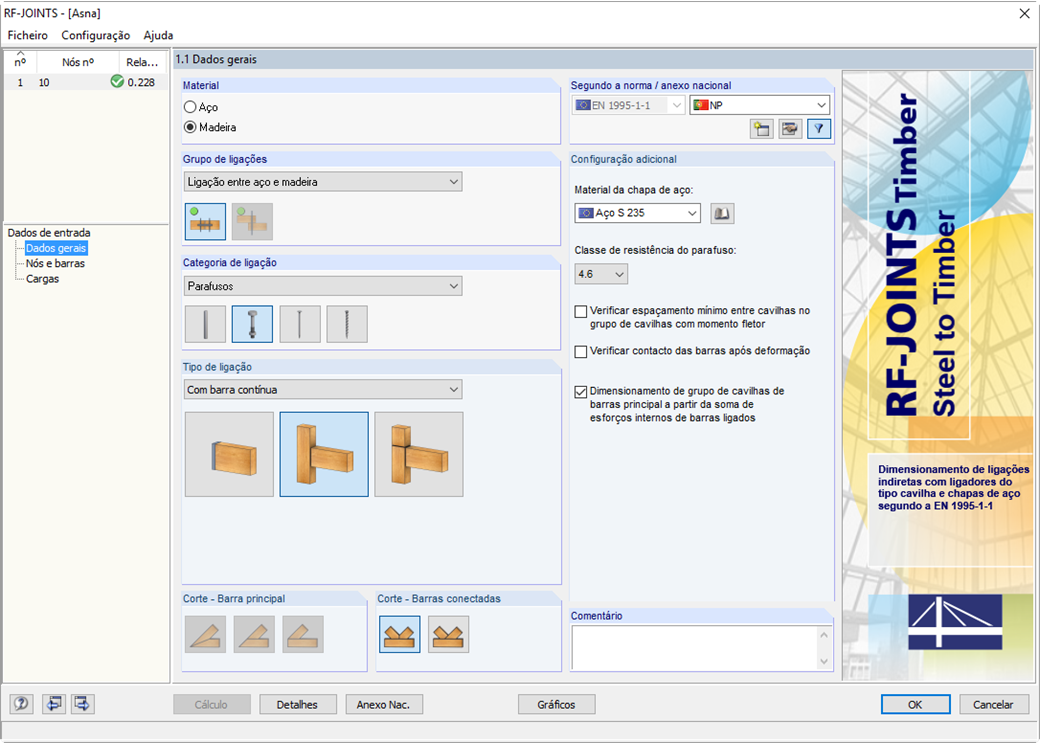Select split member connection type thumbnail
This screenshot has width=1040, height=744.
419,454
